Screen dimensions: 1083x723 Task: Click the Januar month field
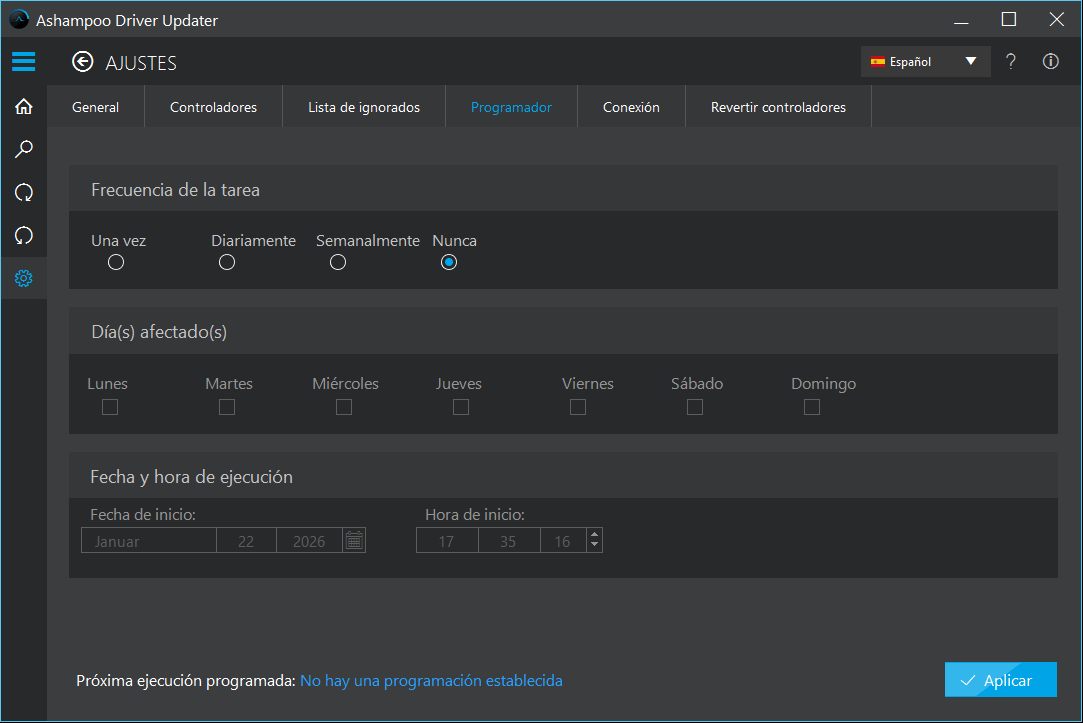pos(148,541)
